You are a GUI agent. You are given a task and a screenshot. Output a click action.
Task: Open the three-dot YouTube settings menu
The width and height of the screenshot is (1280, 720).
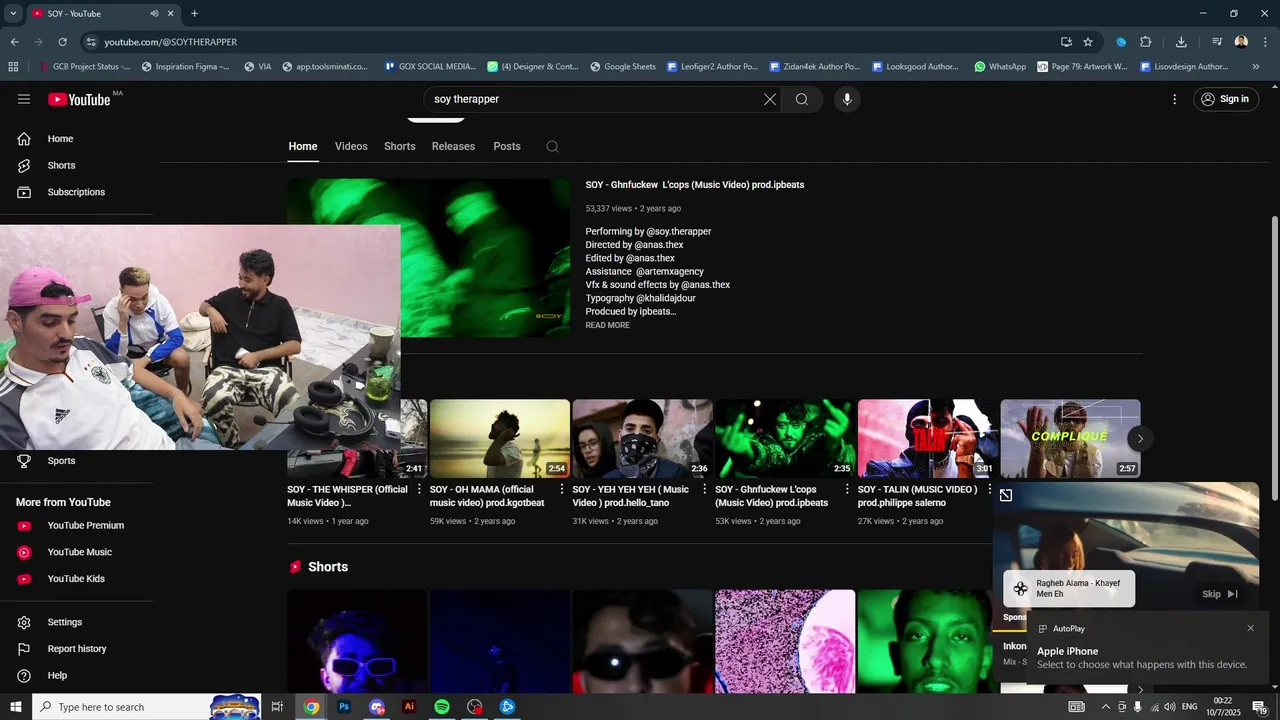point(1175,99)
